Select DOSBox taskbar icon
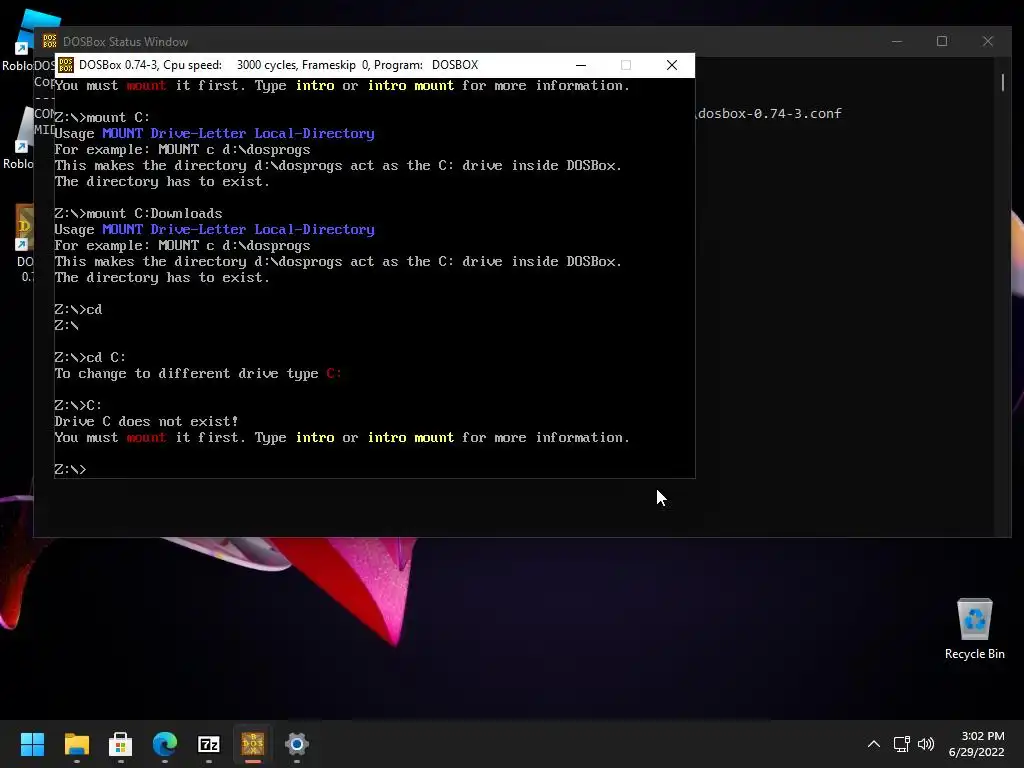The image size is (1024, 768). click(x=253, y=743)
